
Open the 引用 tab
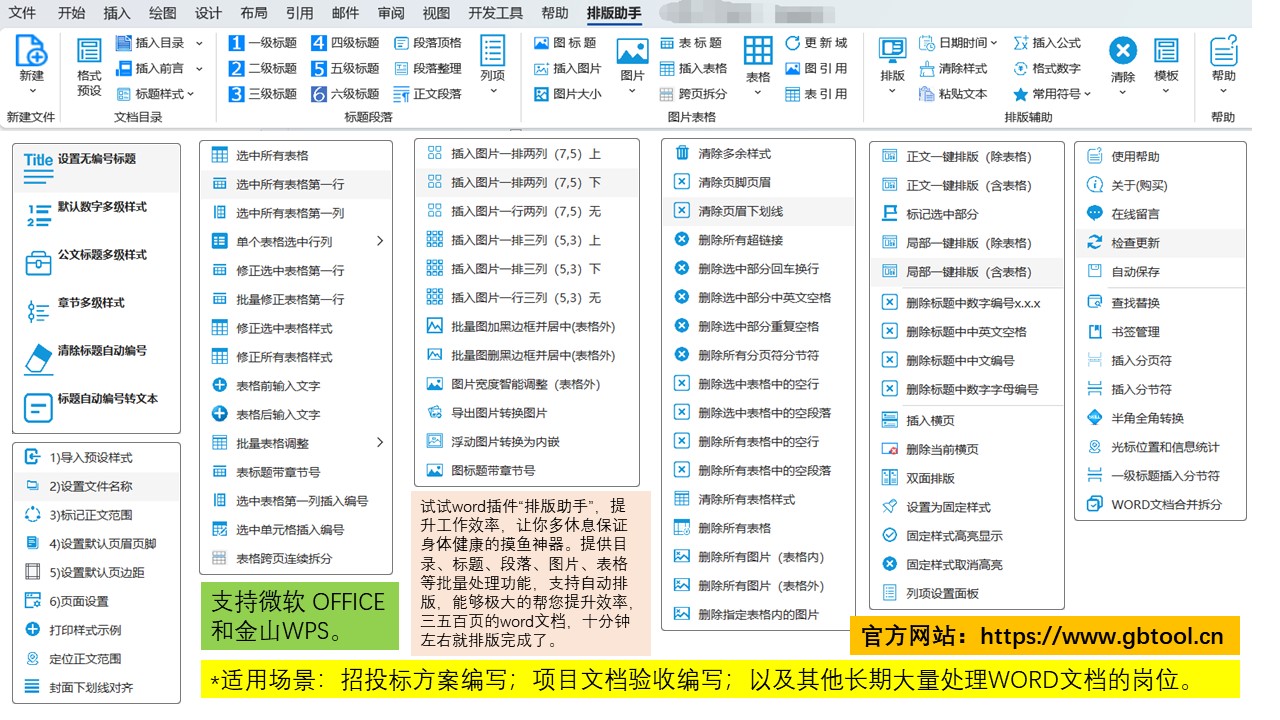coord(299,13)
